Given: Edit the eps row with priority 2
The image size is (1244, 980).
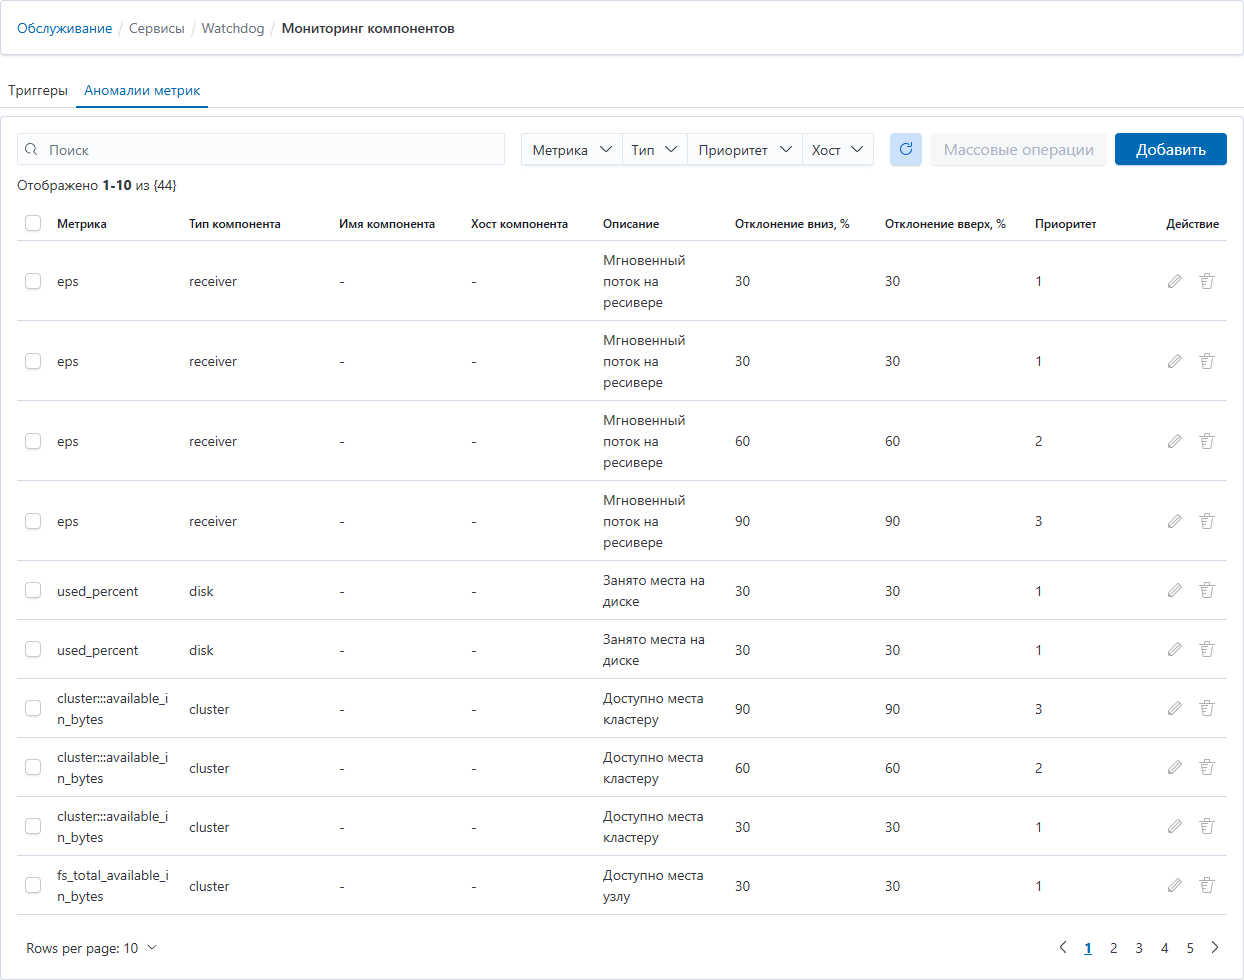Looking at the screenshot, I should pos(1175,441).
